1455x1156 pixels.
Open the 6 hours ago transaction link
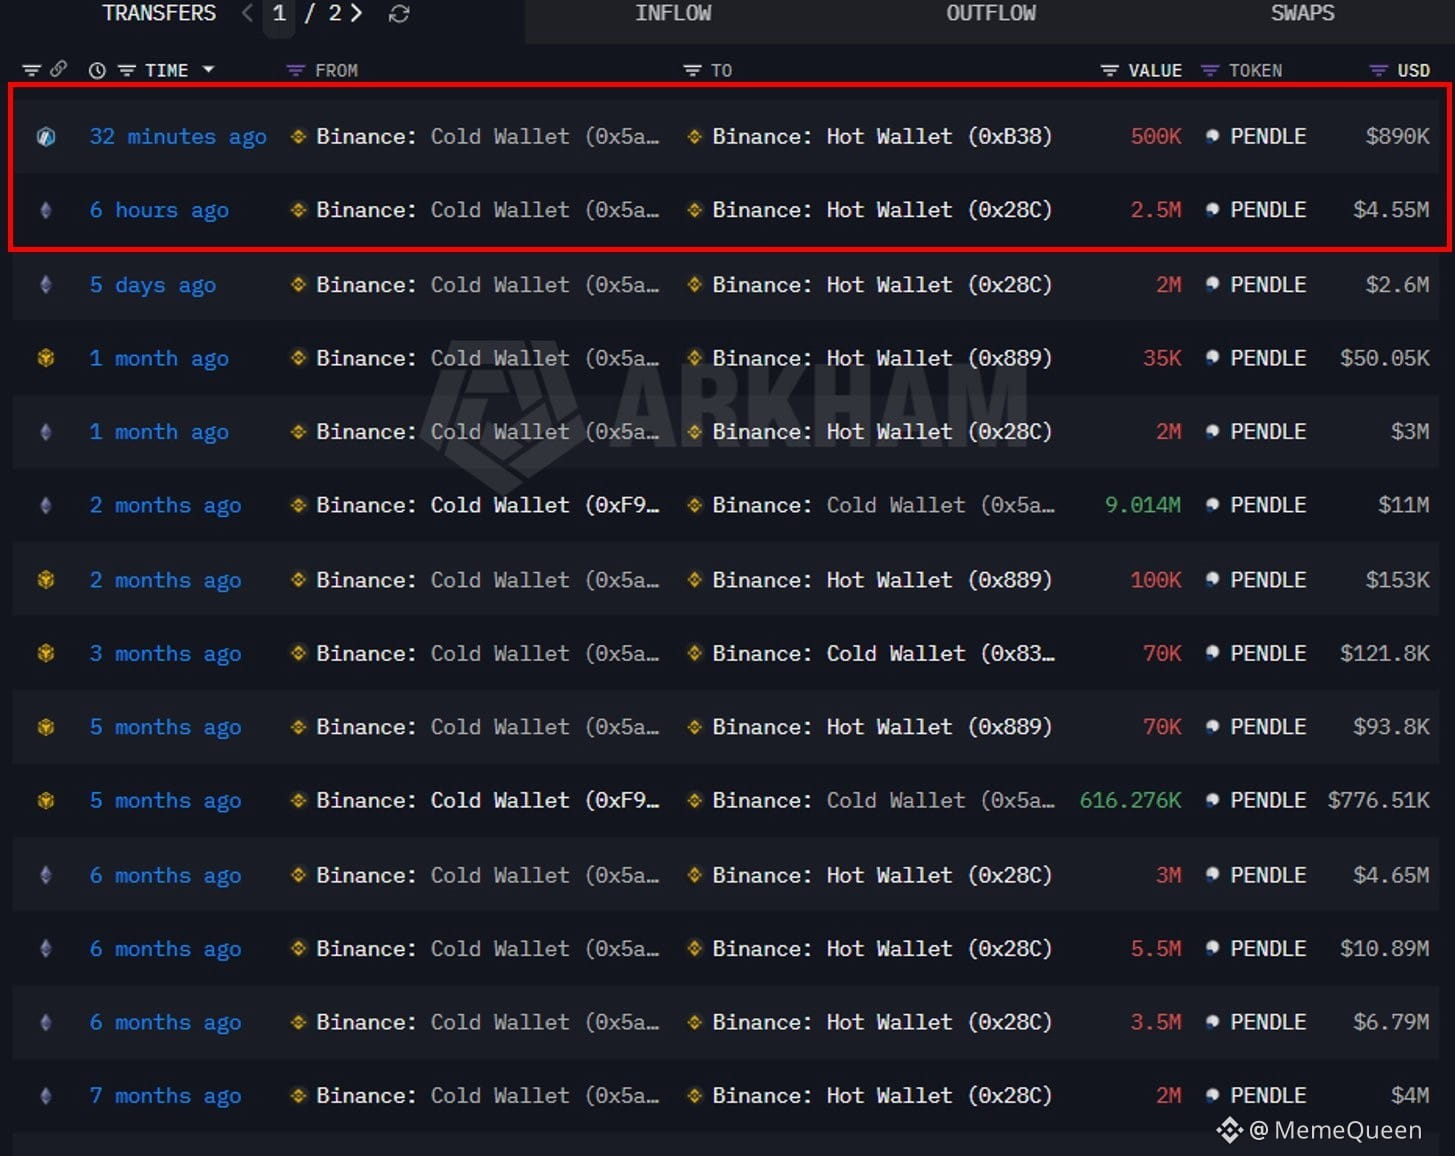point(159,210)
